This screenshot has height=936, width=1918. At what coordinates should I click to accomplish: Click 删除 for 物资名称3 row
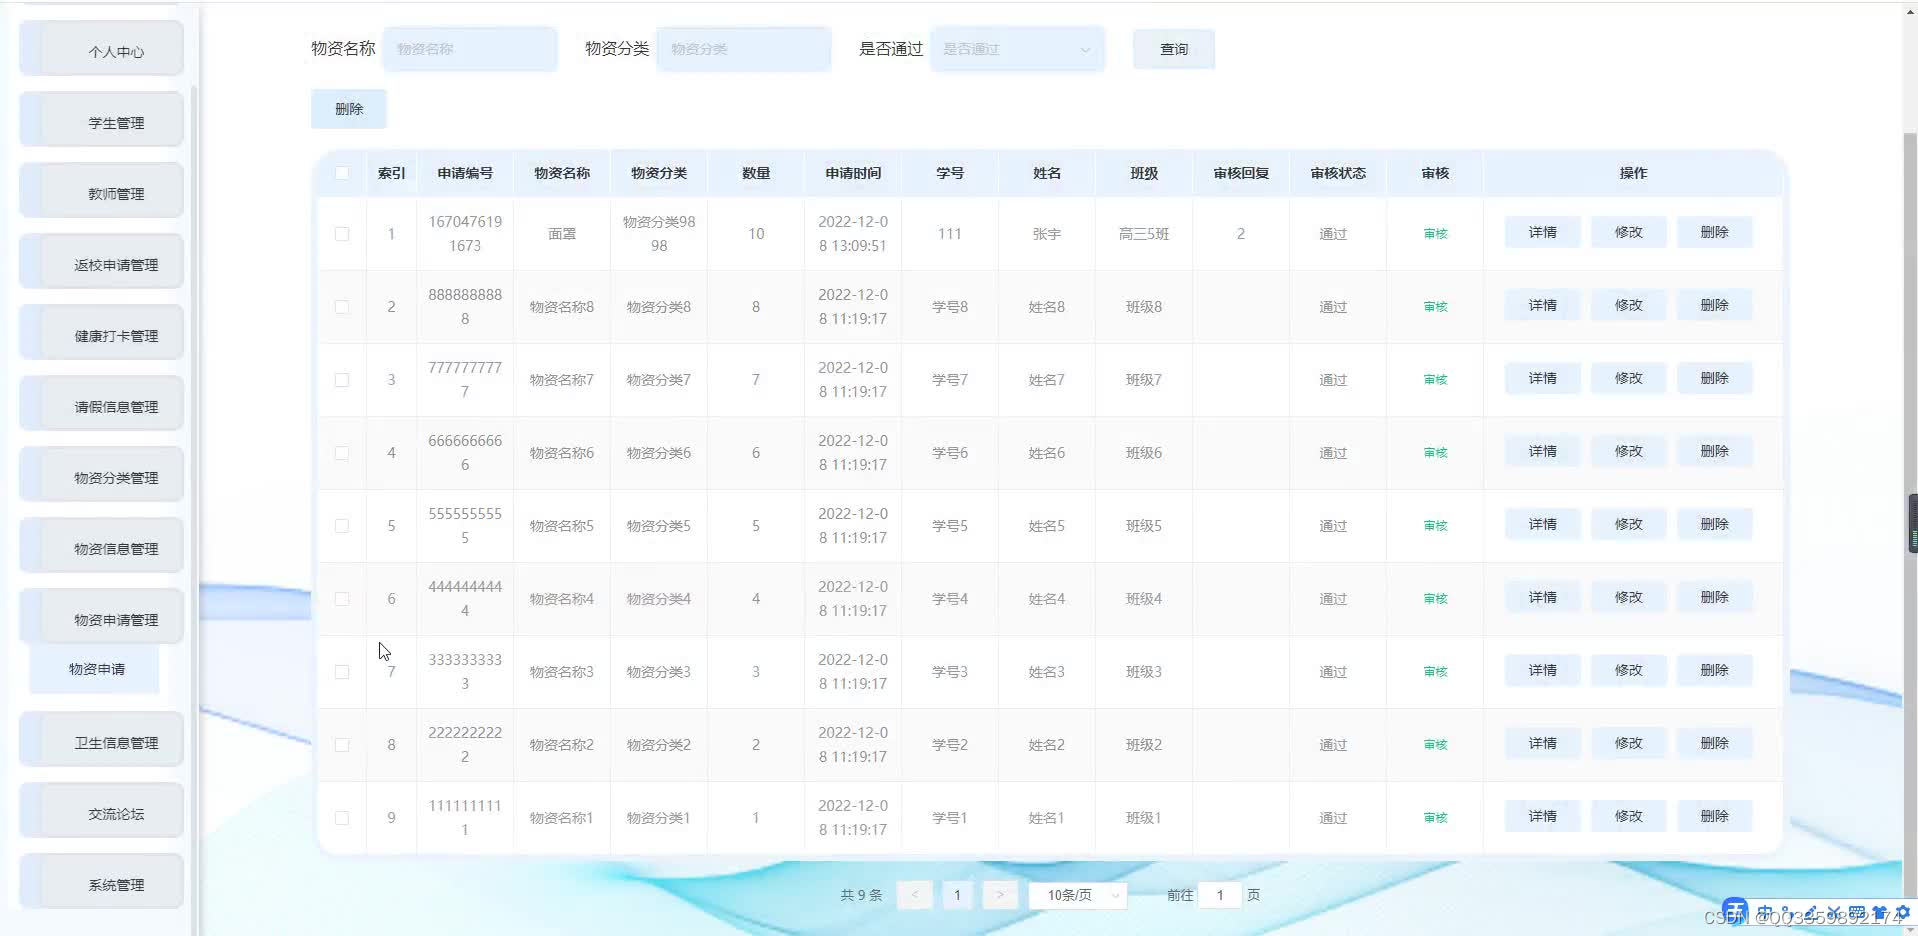tap(1715, 670)
